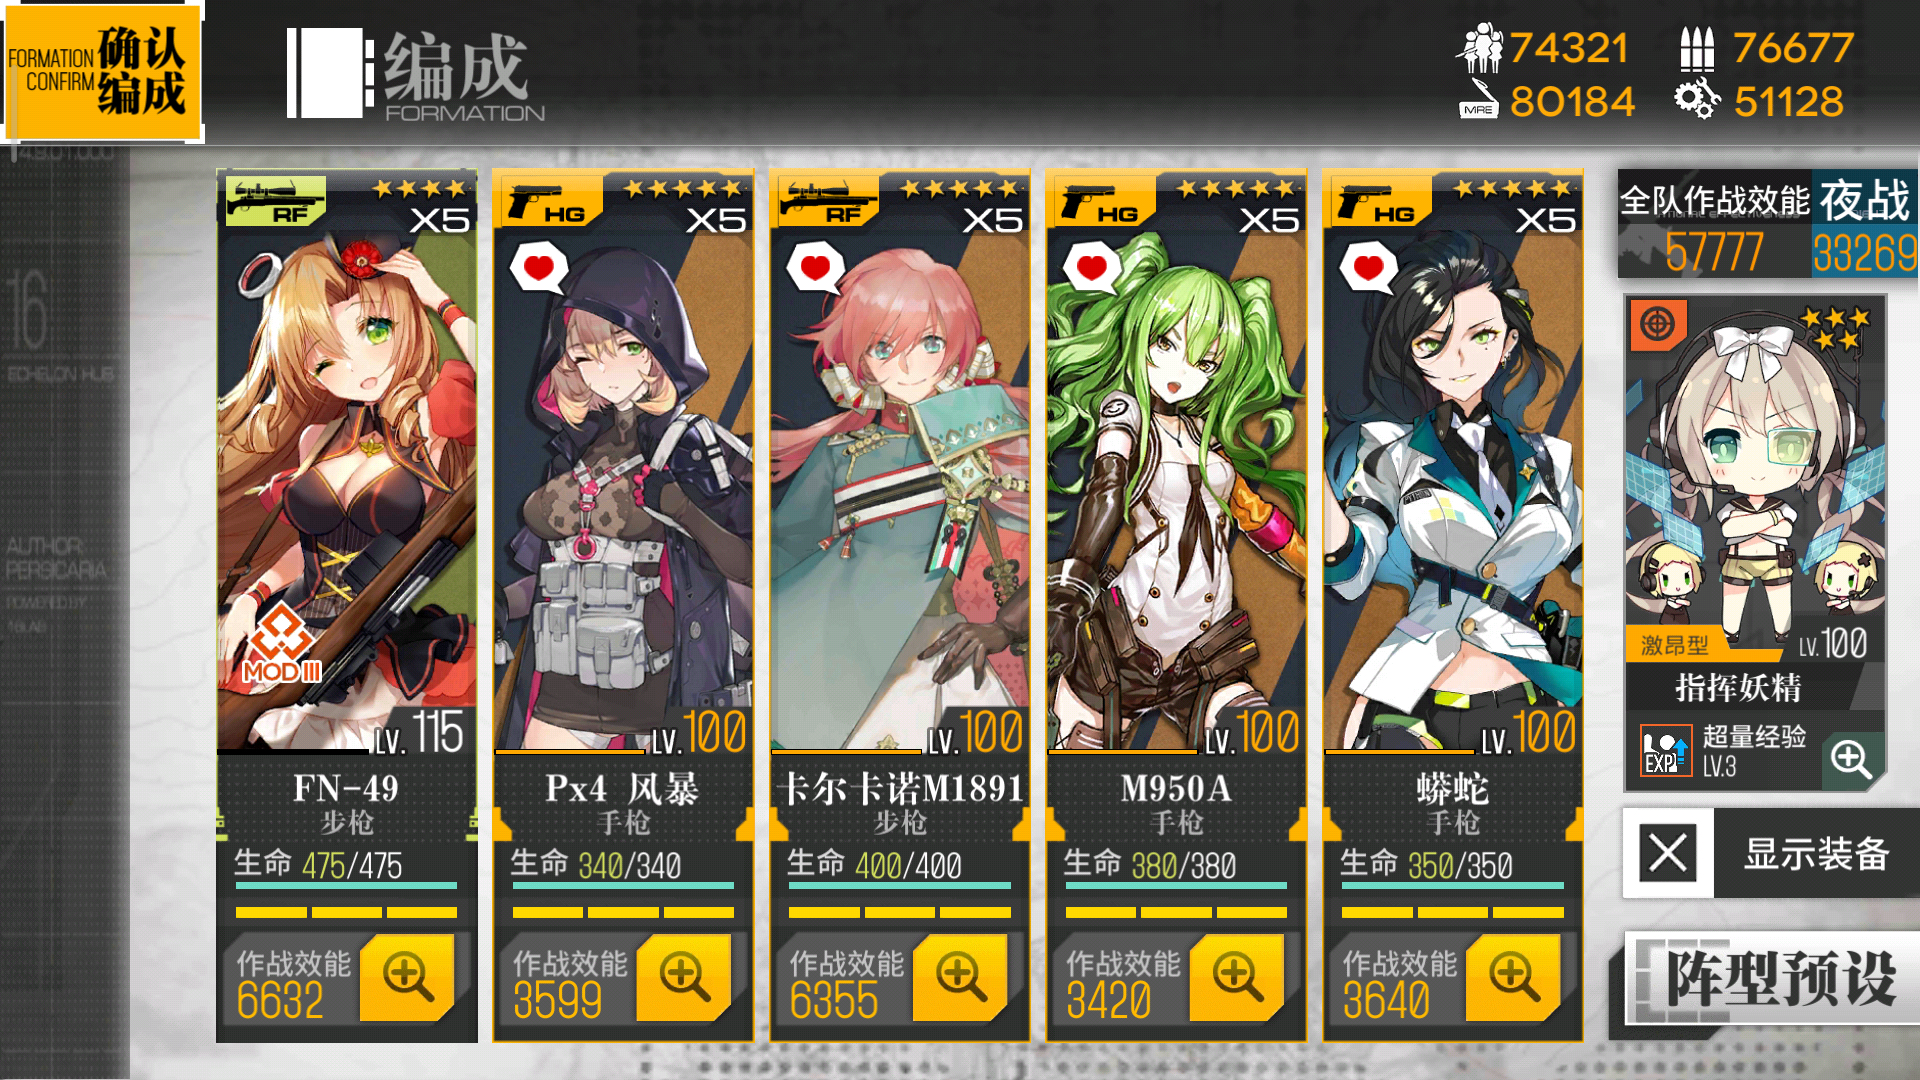Open M950A combat effectiveness magnifier
Image resolution: width=1920 pixels, height=1080 pixels.
(x=1237, y=977)
